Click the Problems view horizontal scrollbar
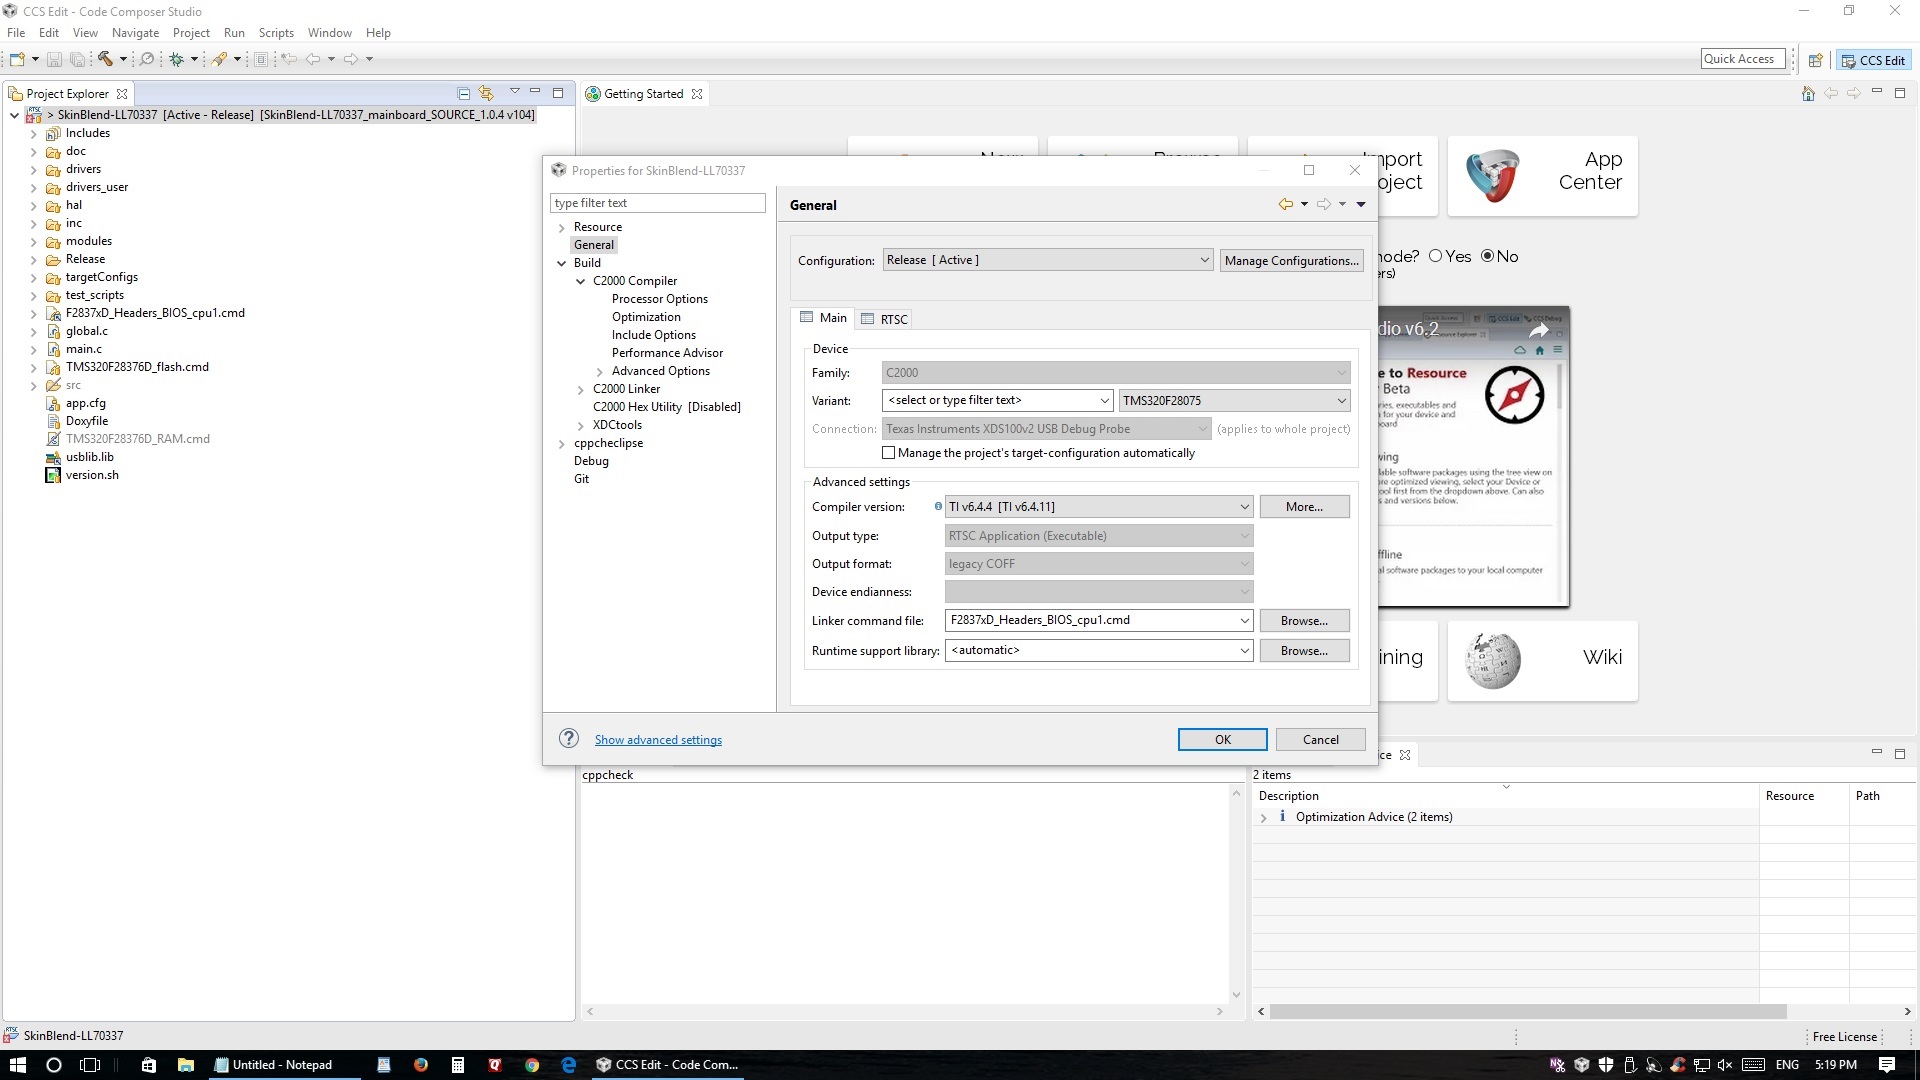Screen dimensions: 1920x1080 [x=1528, y=1012]
